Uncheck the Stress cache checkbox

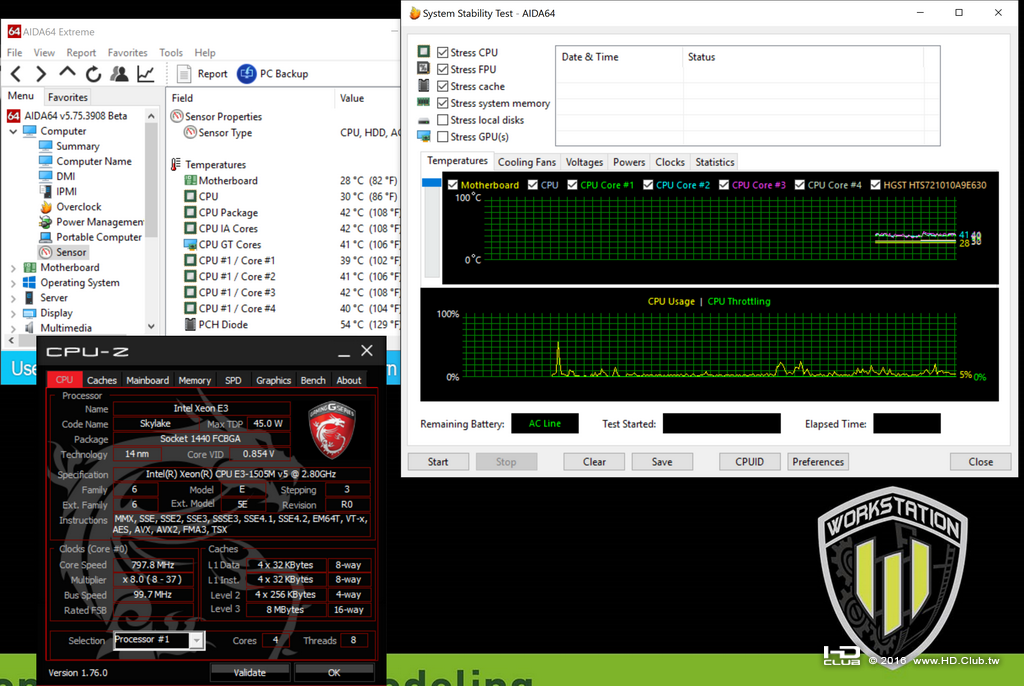pos(443,86)
